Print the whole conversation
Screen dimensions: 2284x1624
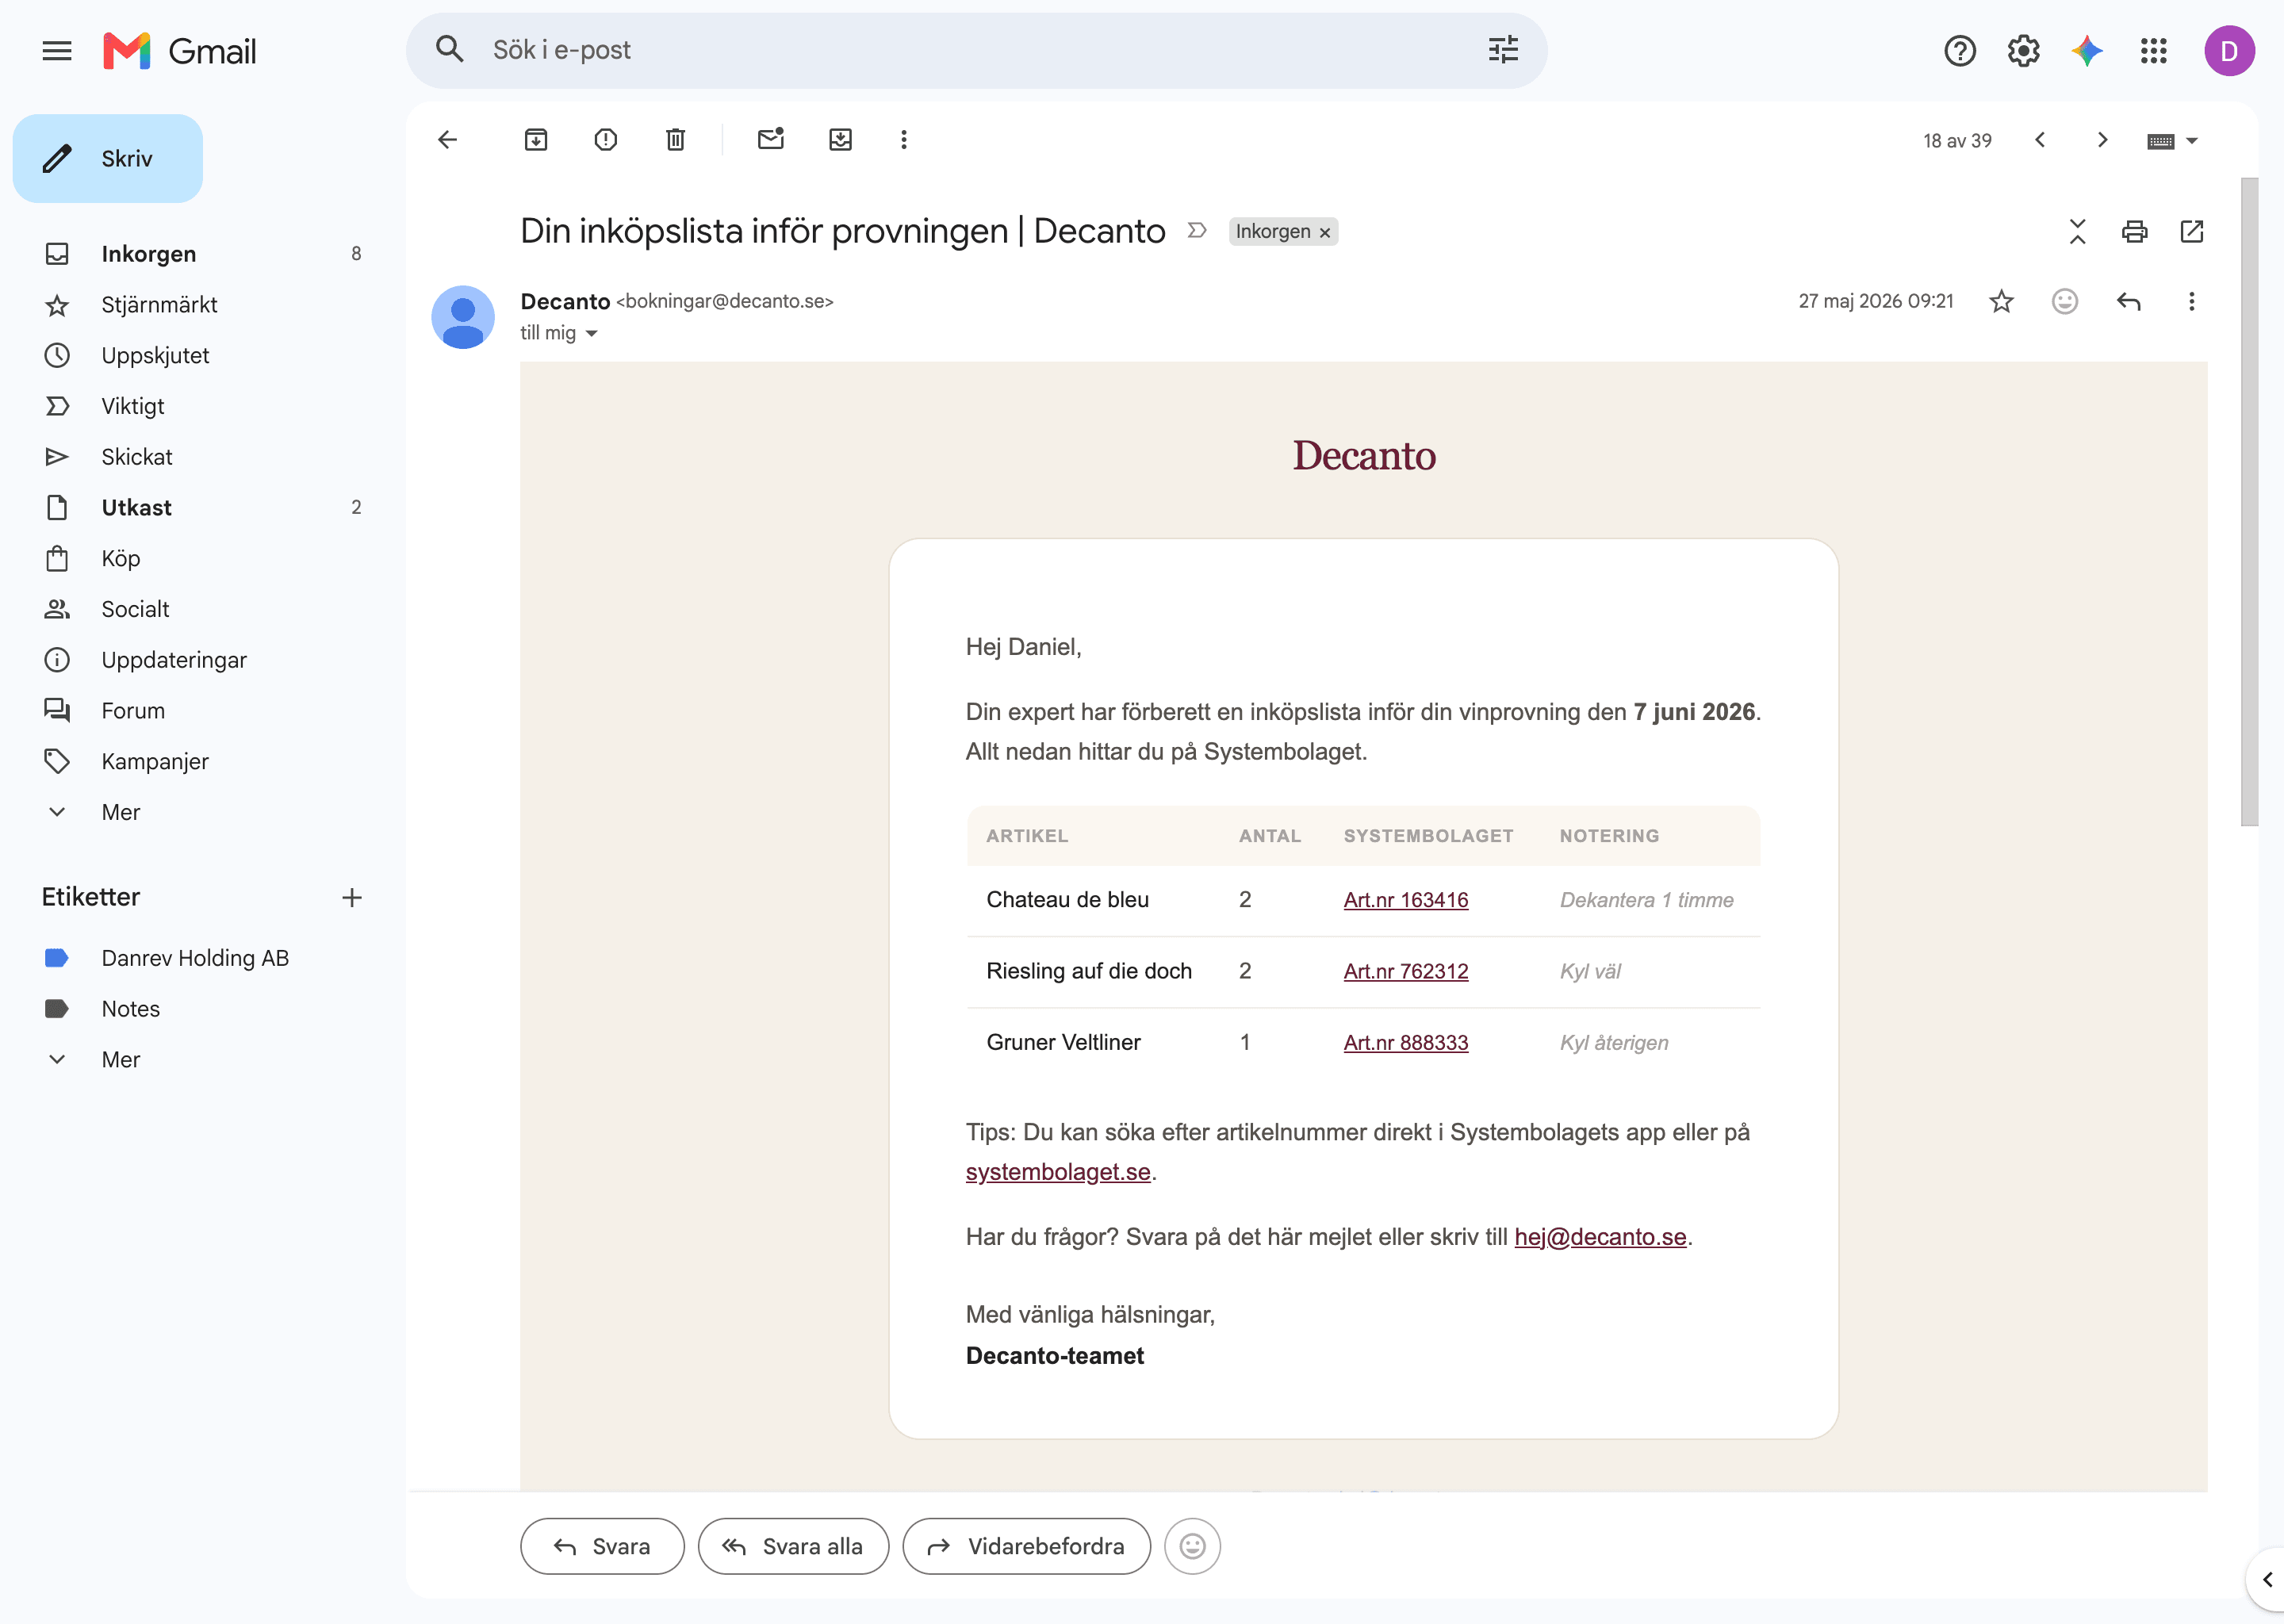tap(2134, 231)
